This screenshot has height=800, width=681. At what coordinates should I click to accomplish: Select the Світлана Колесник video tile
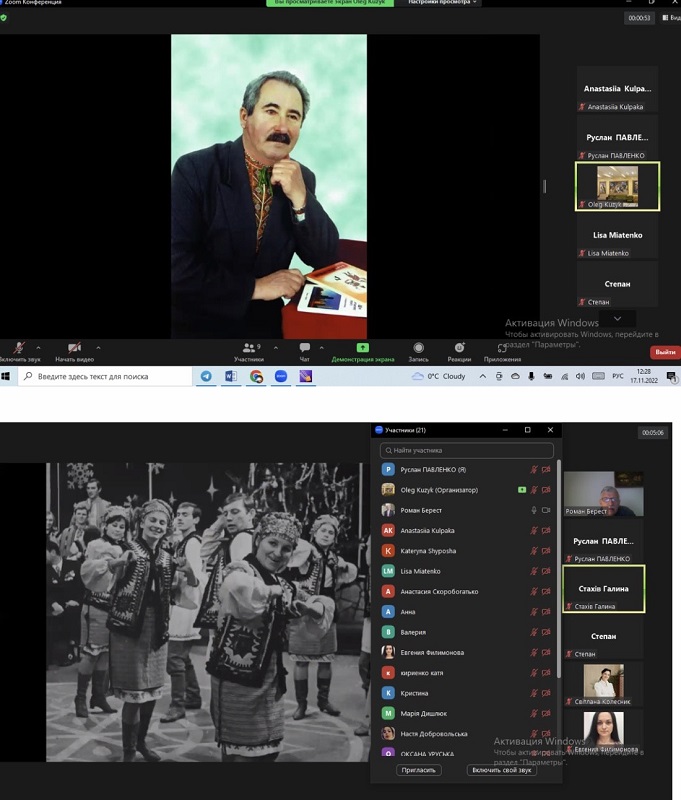(603, 685)
